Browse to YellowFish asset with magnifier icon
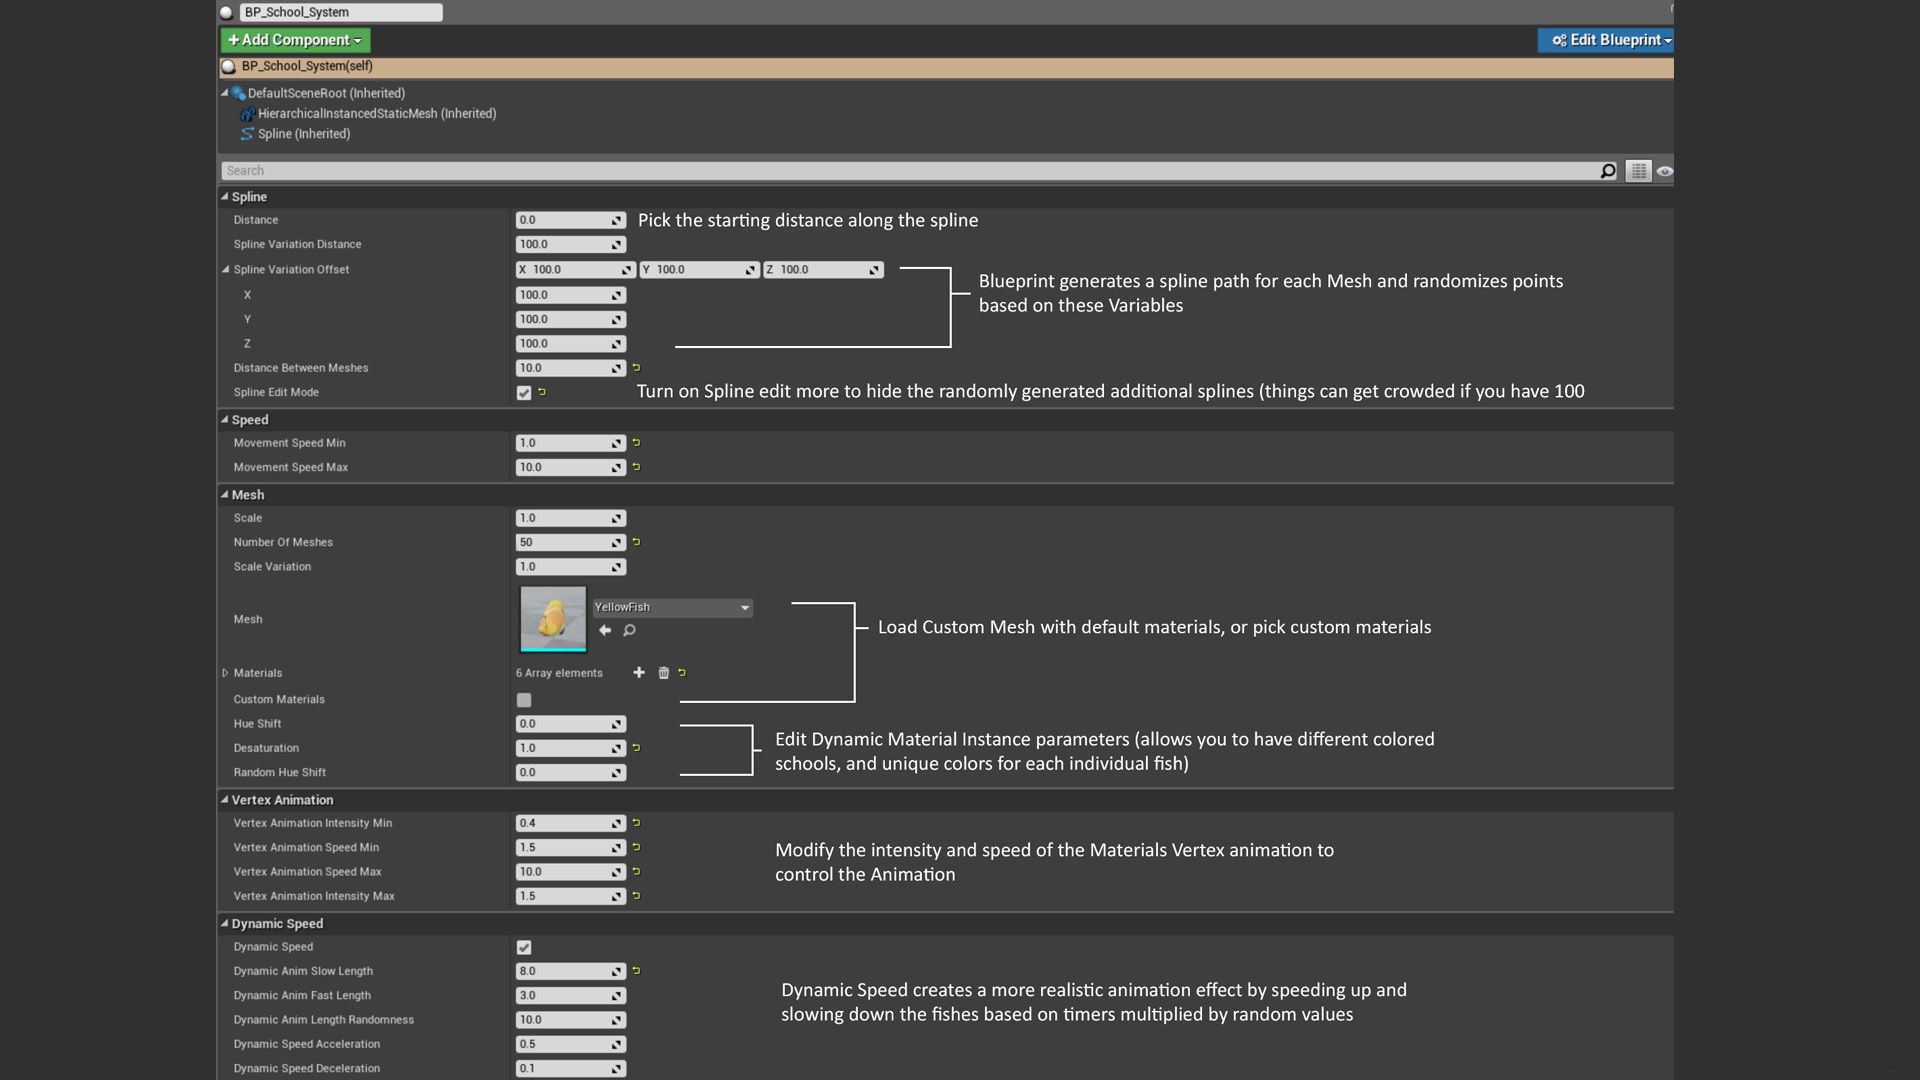This screenshot has height=1080, width=1920. point(629,630)
